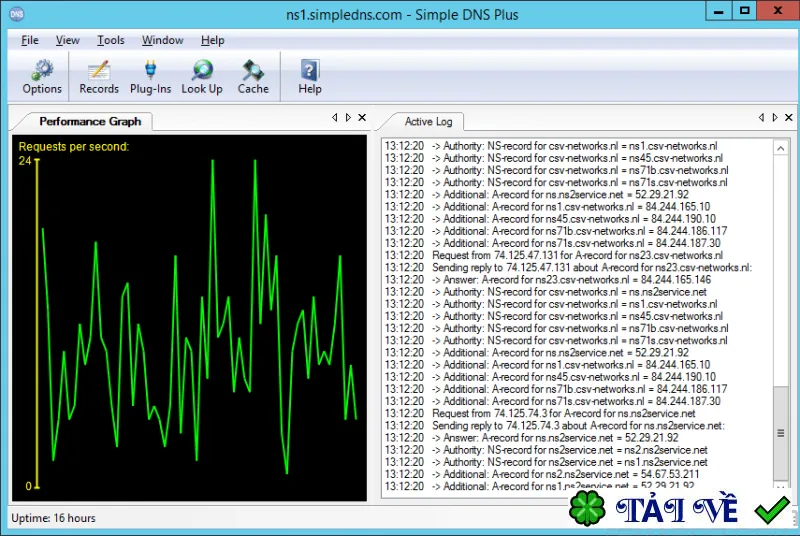This screenshot has width=800, height=536.
Task: Open the Window menu
Action: click(x=162, y=40)
